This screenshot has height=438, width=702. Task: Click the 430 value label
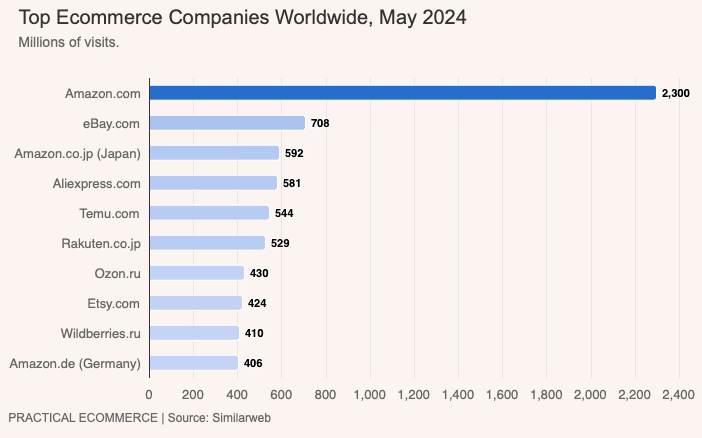click(x=259, y=273)
